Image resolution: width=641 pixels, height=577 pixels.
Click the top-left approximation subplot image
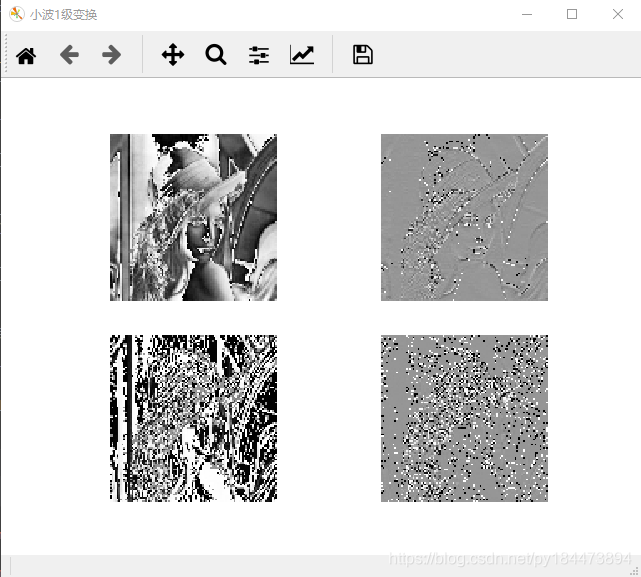tap(193, 218)
